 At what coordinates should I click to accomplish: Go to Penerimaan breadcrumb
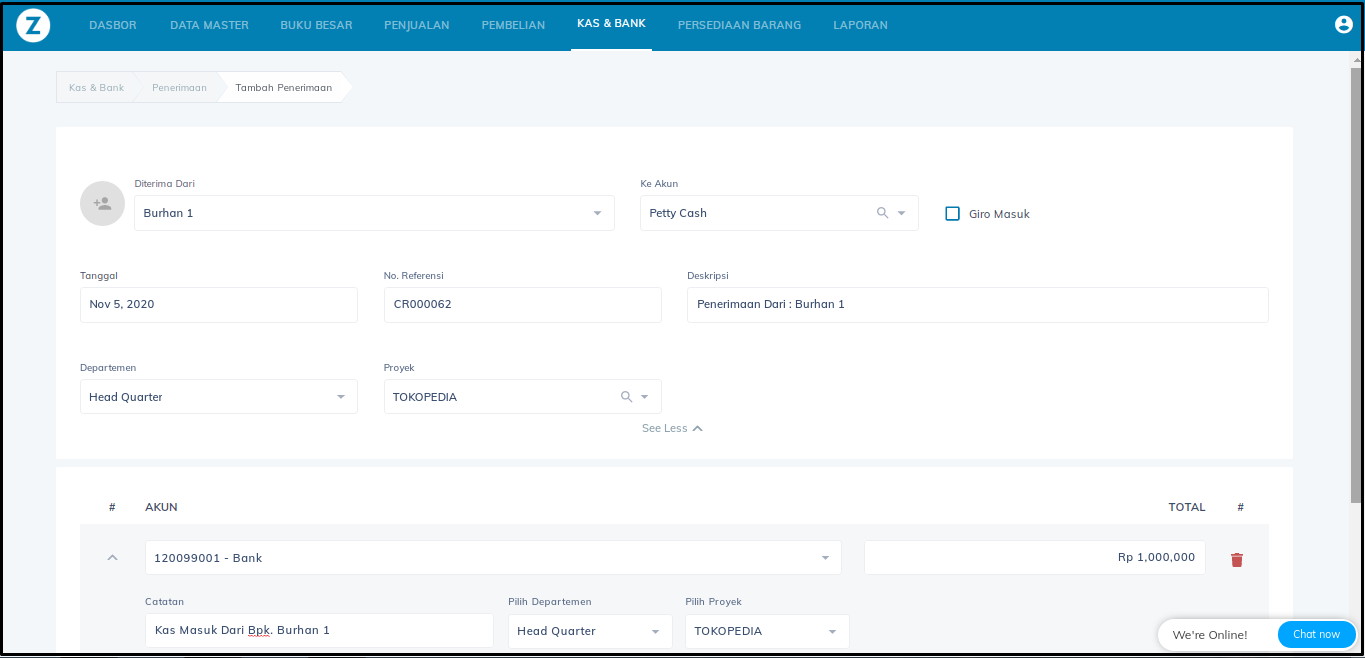(x=179, y=87)
